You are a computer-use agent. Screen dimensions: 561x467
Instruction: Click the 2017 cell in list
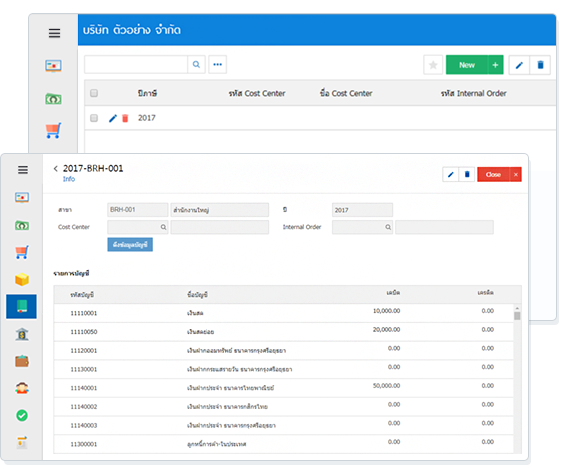(147, 118)
